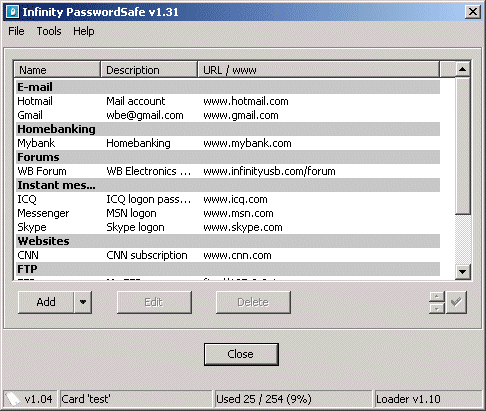Open the Help menu
486x411 pixels.
(84, 31)
